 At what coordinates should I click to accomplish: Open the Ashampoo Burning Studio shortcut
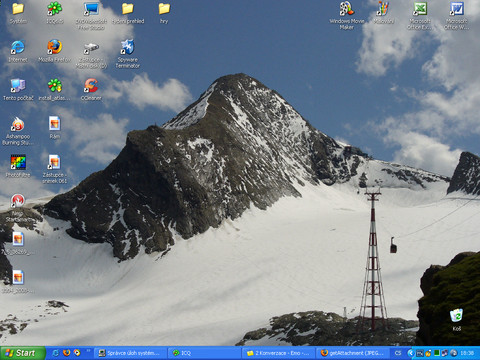pos(18,131)
